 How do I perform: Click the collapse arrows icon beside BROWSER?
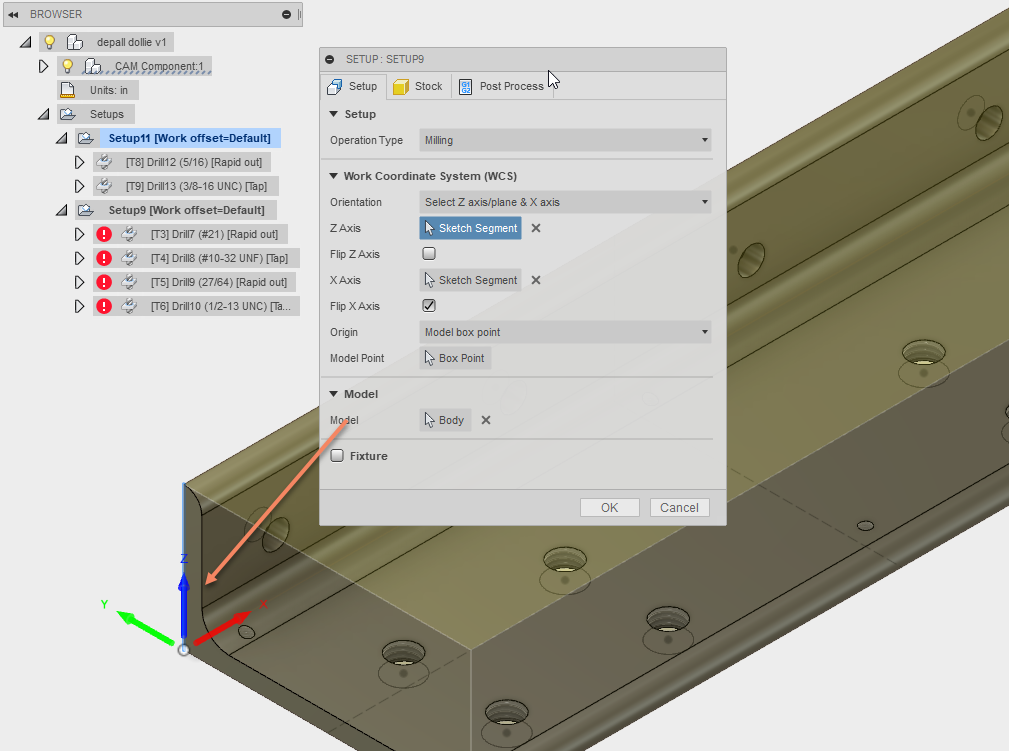pos(12,14)
